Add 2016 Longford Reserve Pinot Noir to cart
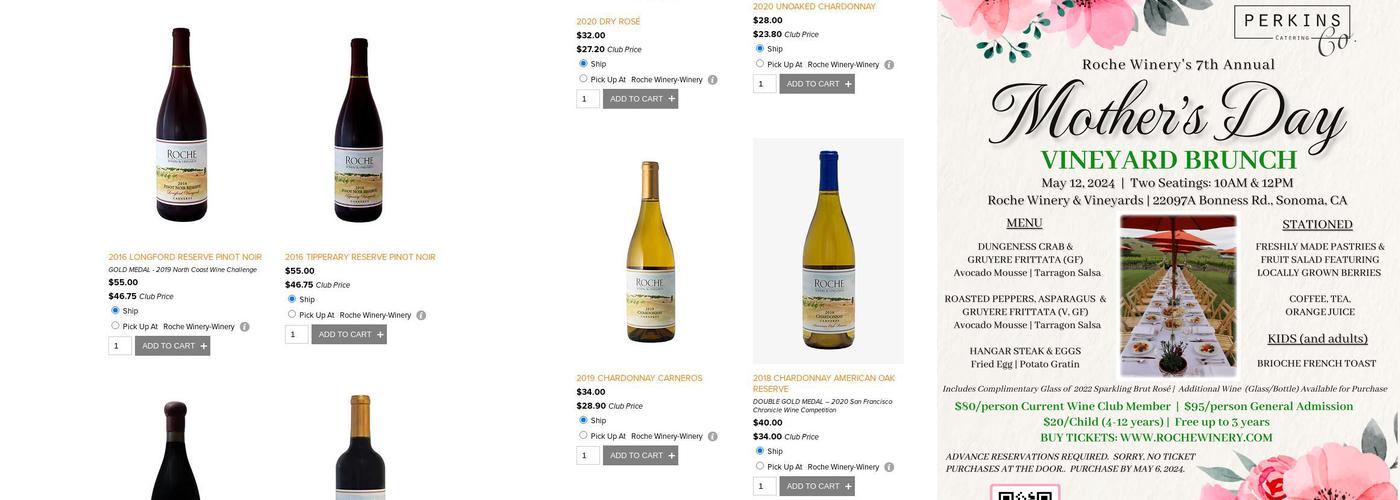This screenshot has height=500, width=1400. [x=174, y=346]
